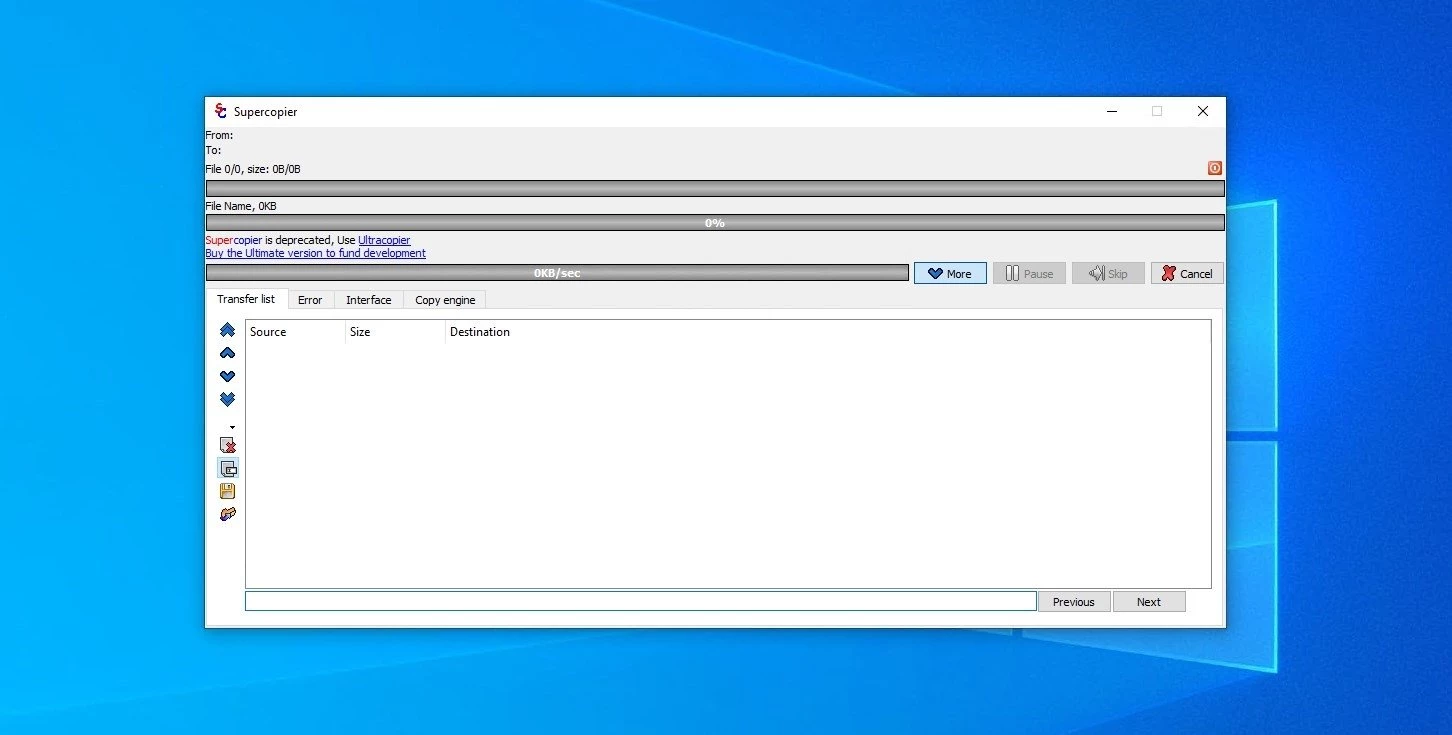1452x735 pixels.
Task: Toggle the More details button
Action: coord(949,273)
